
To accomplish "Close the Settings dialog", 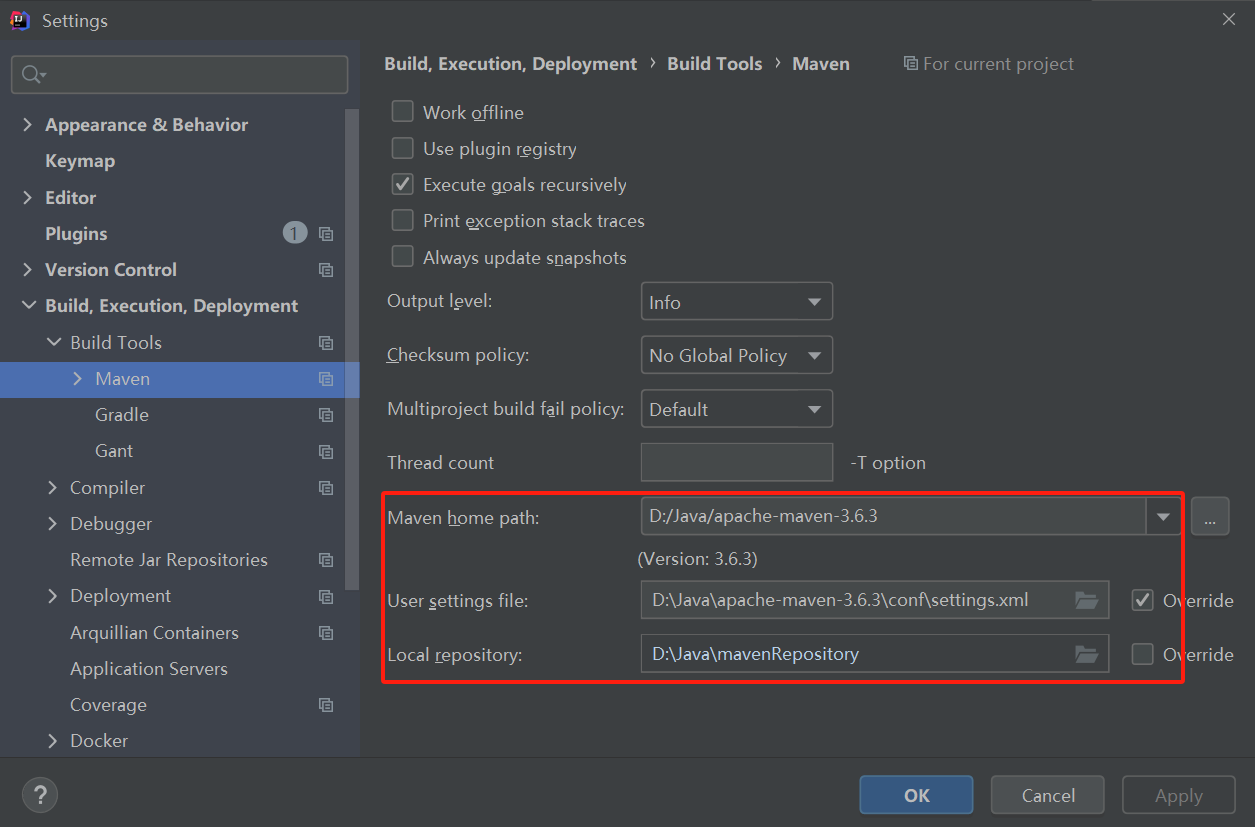I will pos(1229,19).
